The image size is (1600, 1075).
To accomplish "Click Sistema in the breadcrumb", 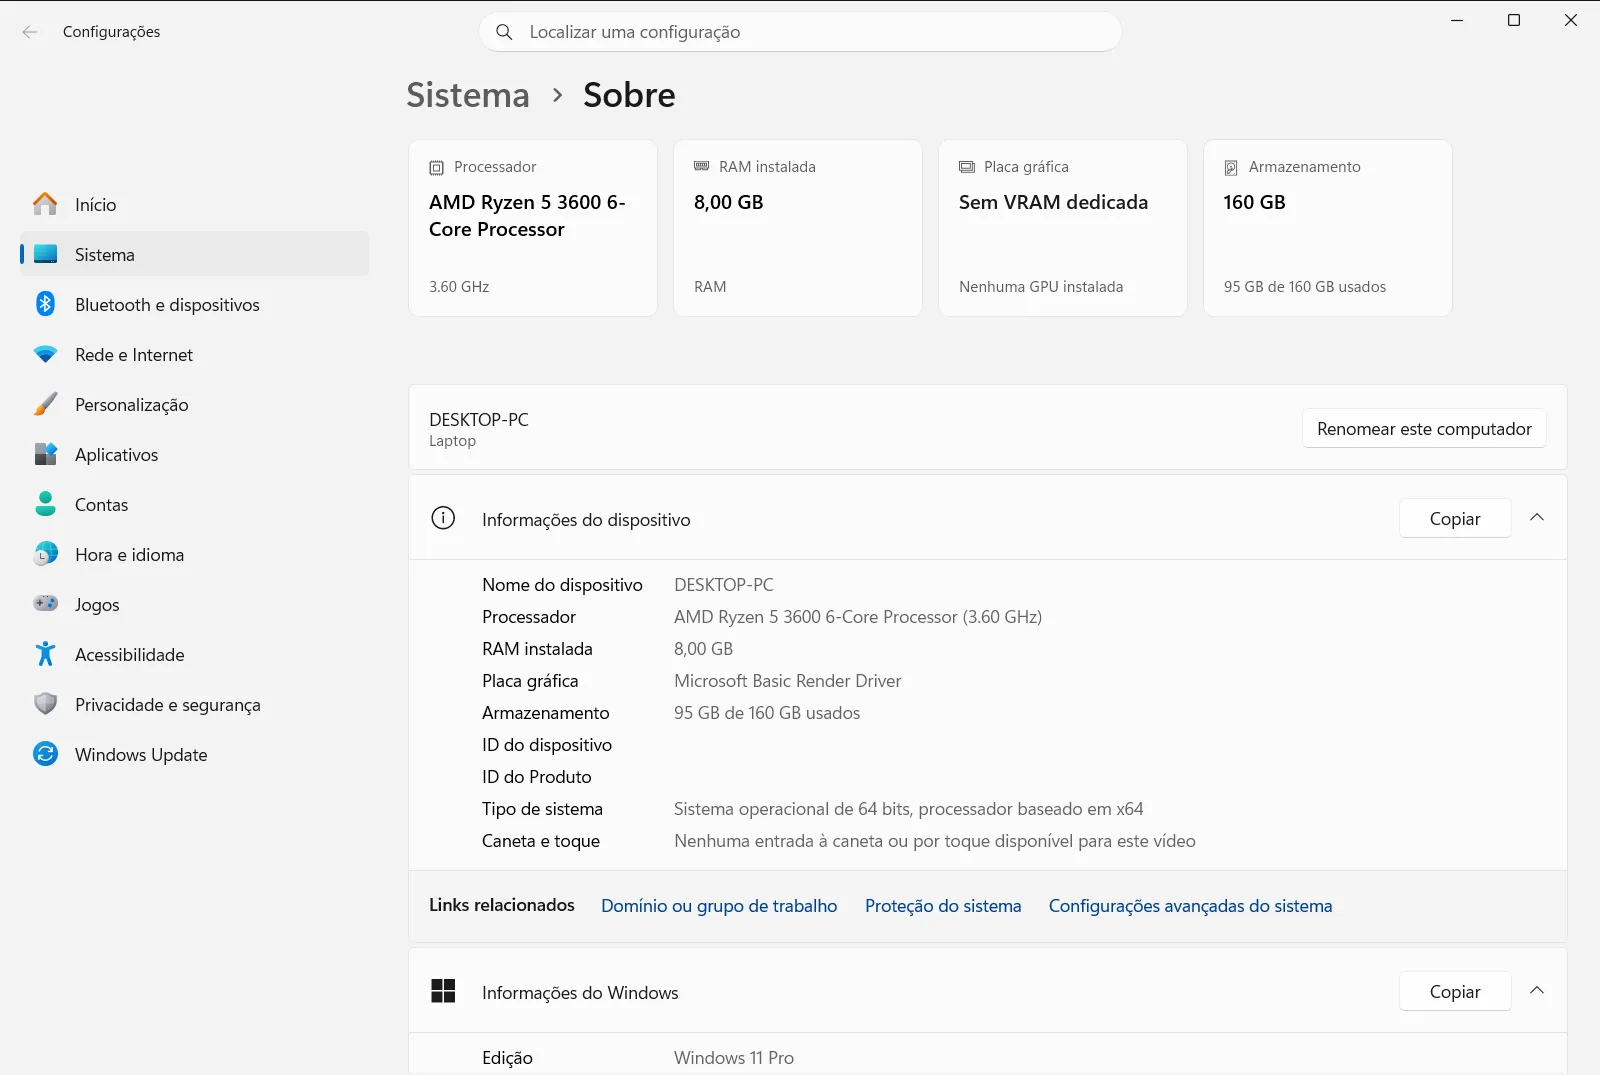I will pos(468,95).
